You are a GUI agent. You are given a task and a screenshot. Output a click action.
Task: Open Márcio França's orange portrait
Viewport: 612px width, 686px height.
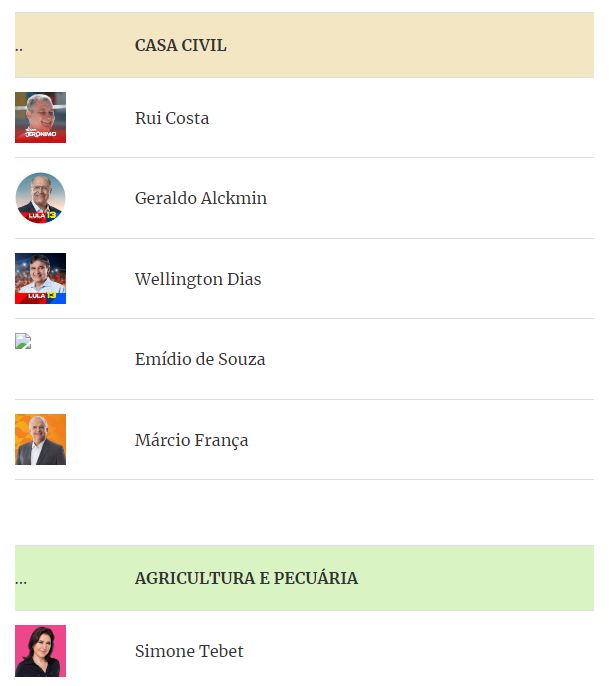coord(40,439)
